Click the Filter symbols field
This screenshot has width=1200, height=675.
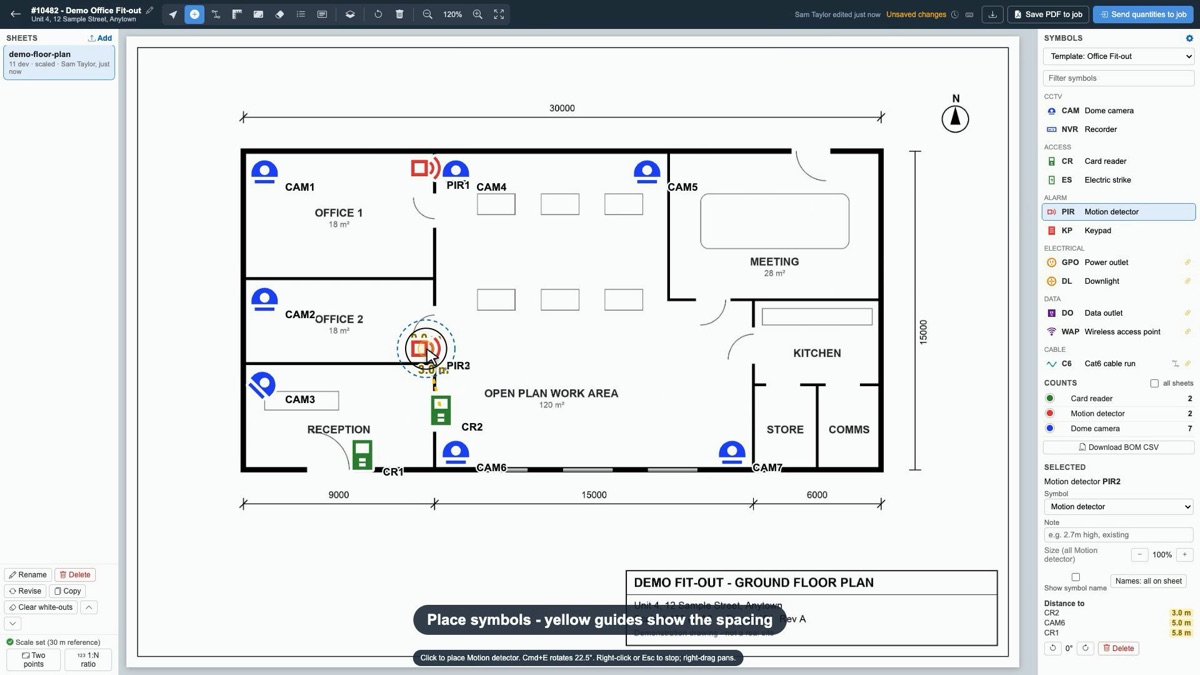tap(1119, 78)
